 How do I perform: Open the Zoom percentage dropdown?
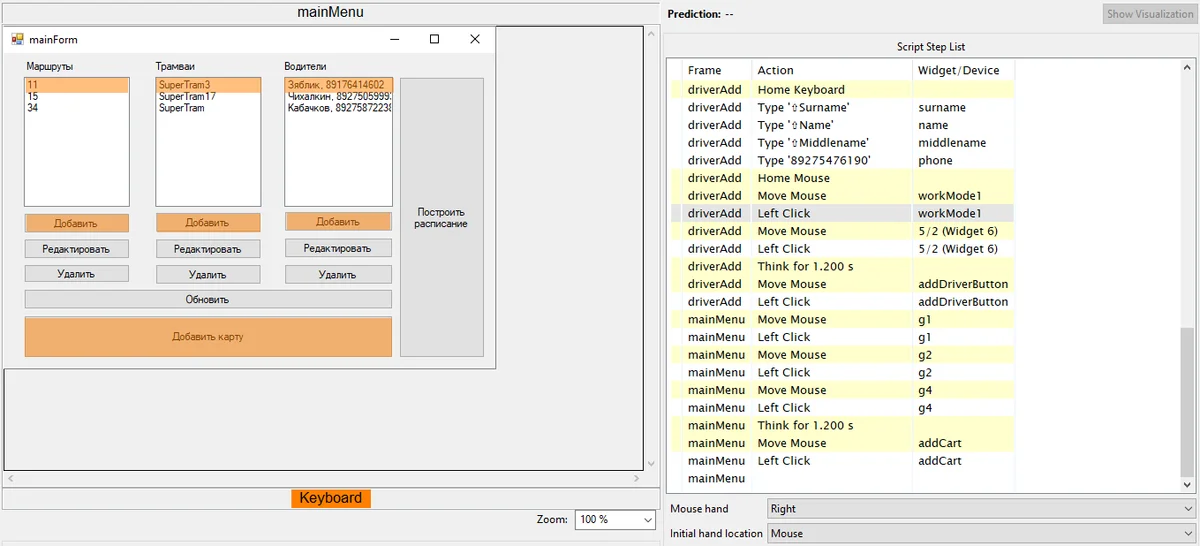[x=614, y=520]
